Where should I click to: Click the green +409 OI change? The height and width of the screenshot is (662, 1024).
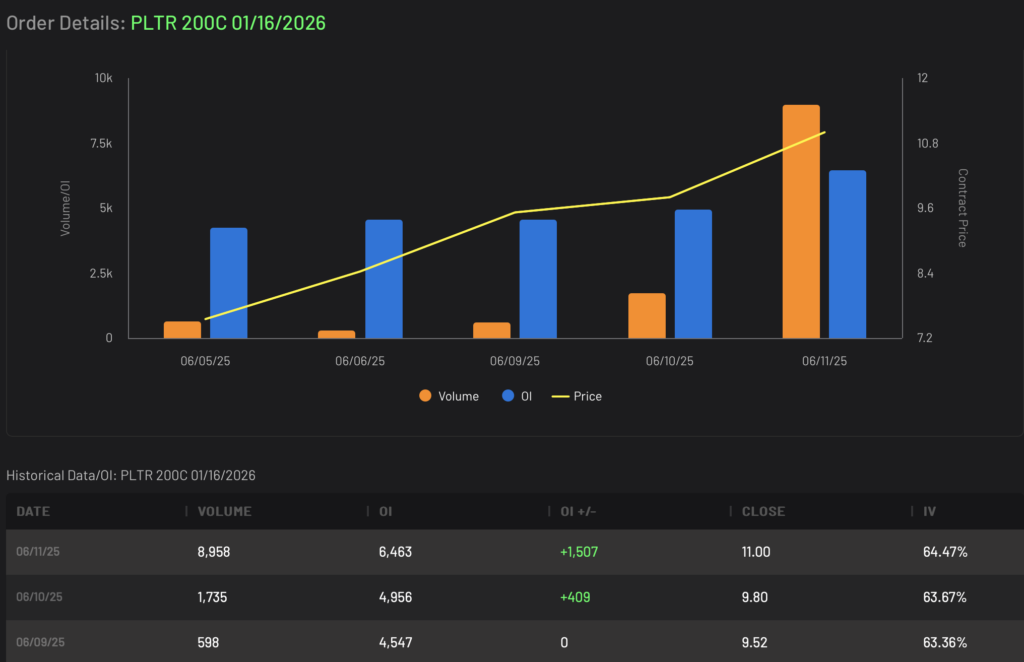575,597
